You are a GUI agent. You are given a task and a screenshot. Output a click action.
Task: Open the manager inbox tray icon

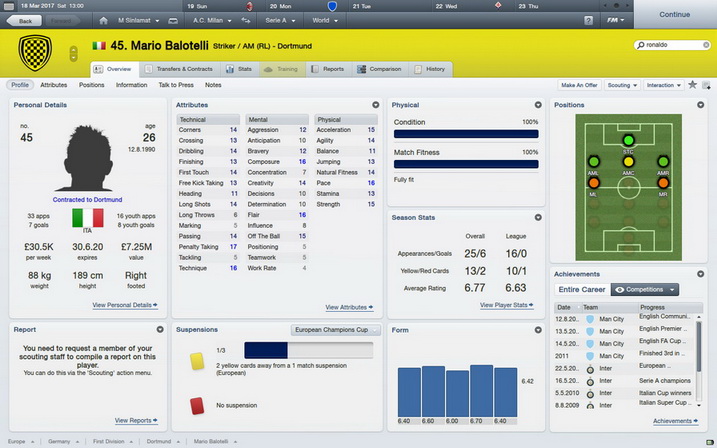[x=173, y=21]
